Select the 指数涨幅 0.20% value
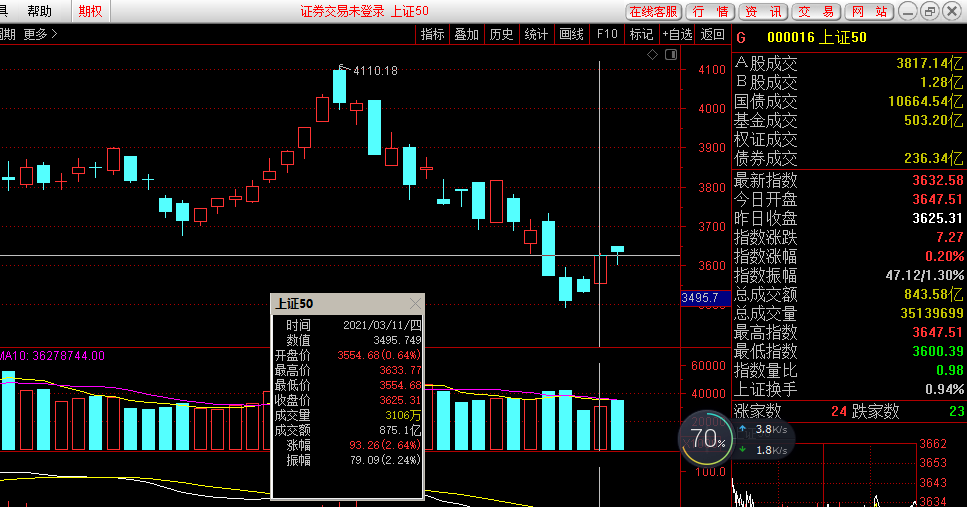 pyautogui.click(x=944, y=257)
